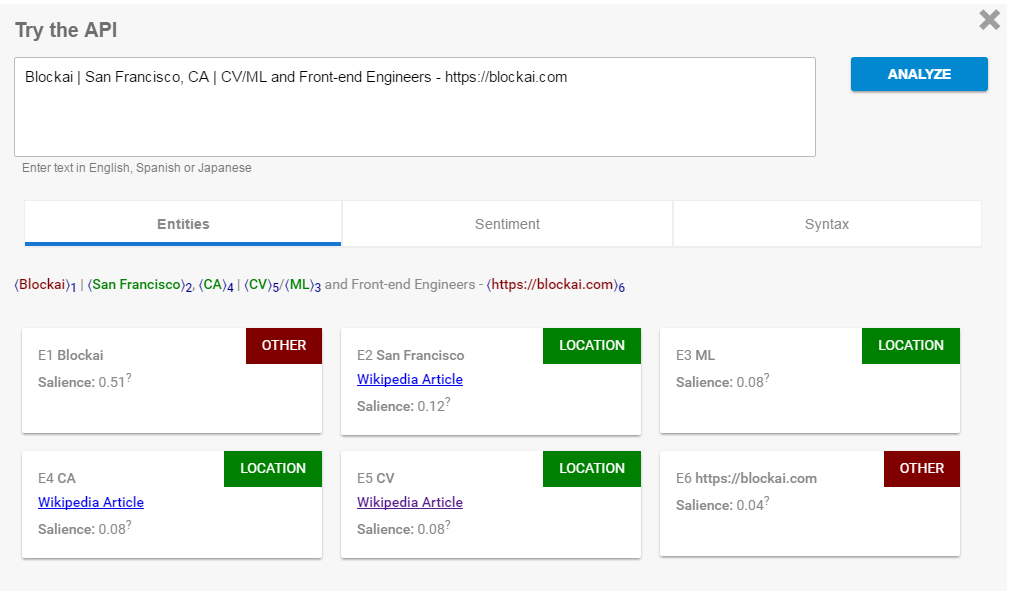The width and height of the screenshot is (1011, 593).
Task: Open the Sentiment tab
Action: (x=507, y=224)
